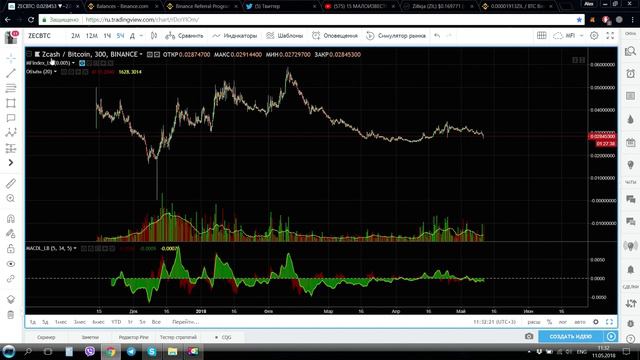Select the 2M timeframe
The image size is (640, 360).
76,36
